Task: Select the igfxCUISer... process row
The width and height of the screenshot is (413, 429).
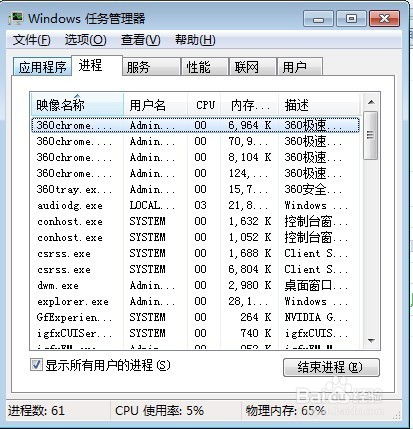Action: pyautogui.click(x=196, y=333)
